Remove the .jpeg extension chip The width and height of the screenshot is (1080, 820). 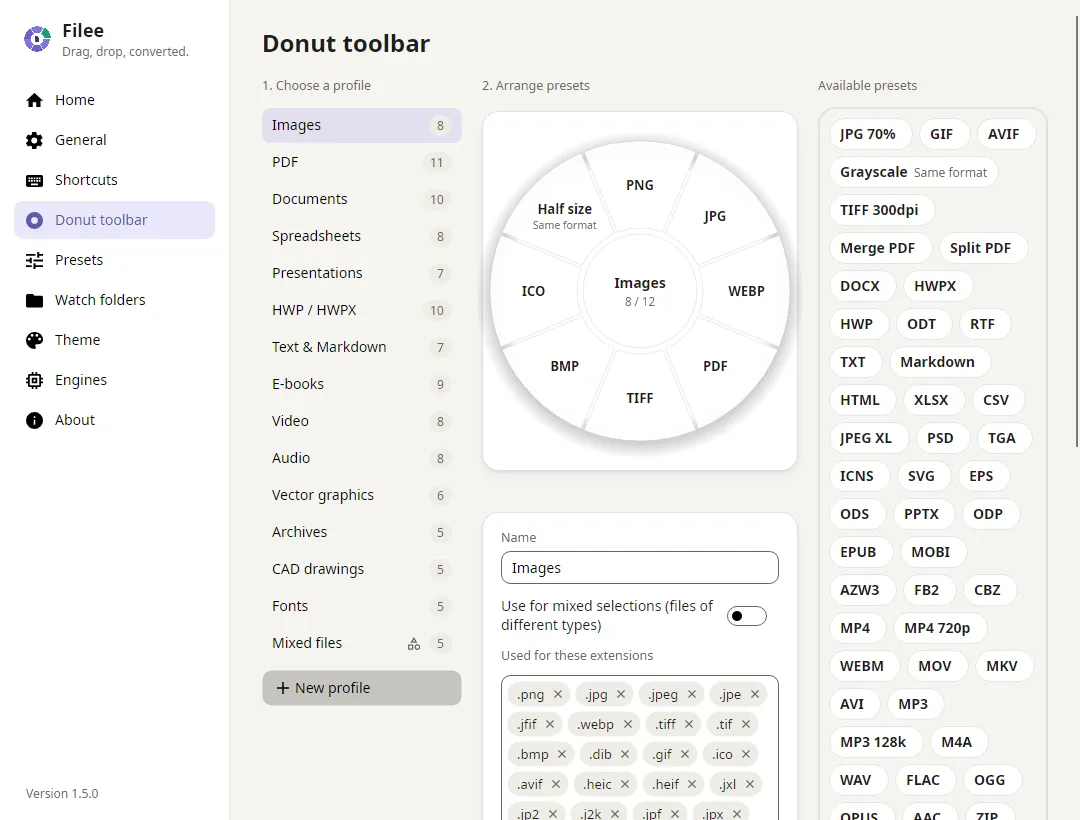[692, 694]
